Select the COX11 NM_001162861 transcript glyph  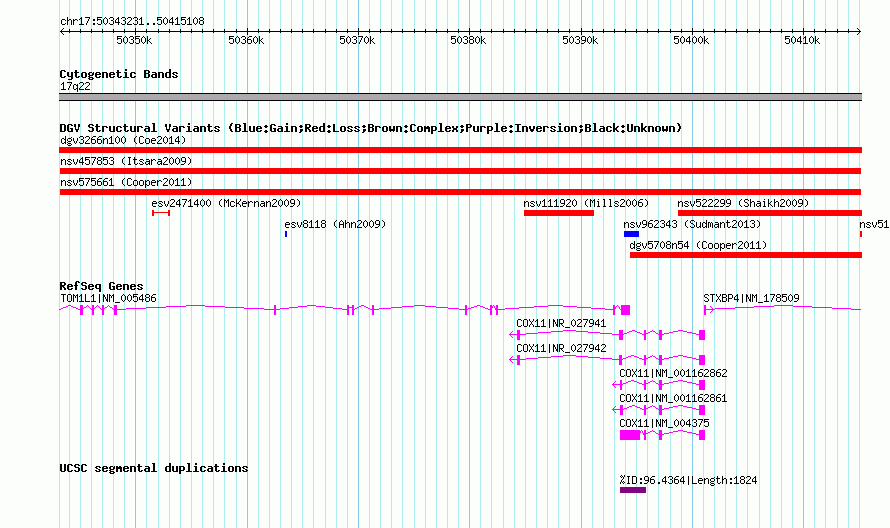pos(659,410)
